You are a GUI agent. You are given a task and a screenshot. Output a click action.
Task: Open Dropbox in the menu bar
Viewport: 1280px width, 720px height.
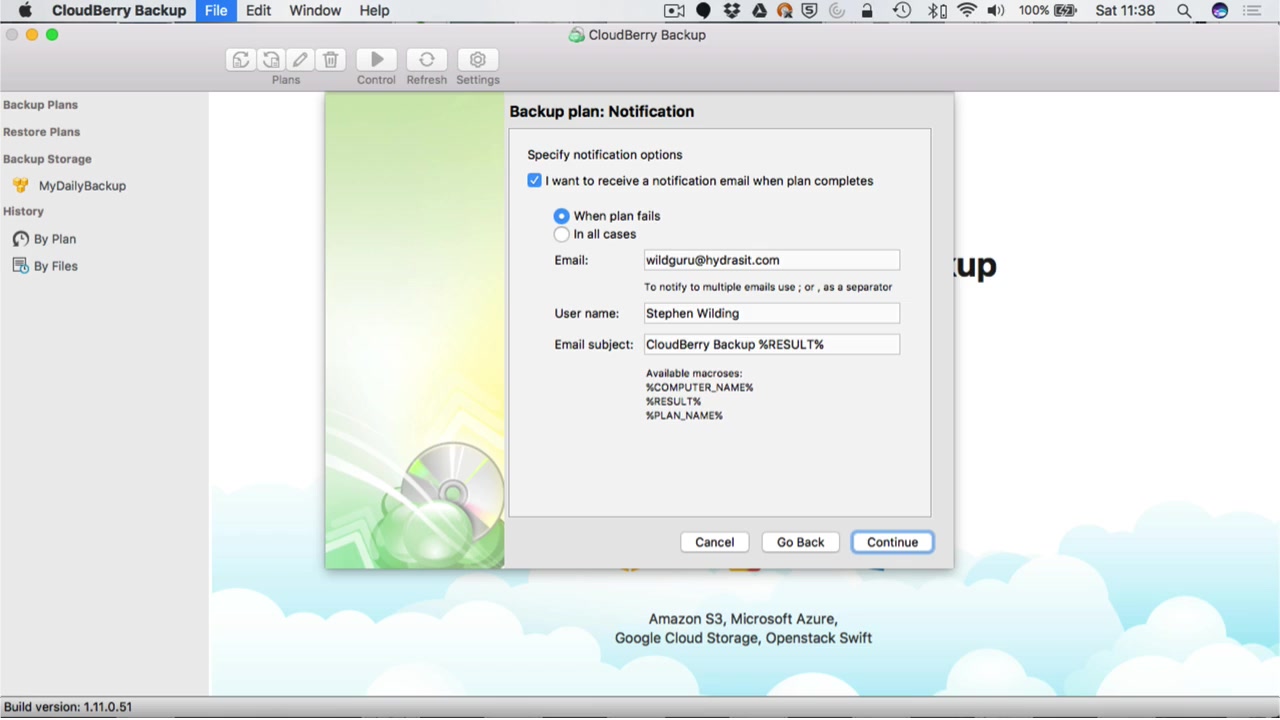[x=731, y=11]
